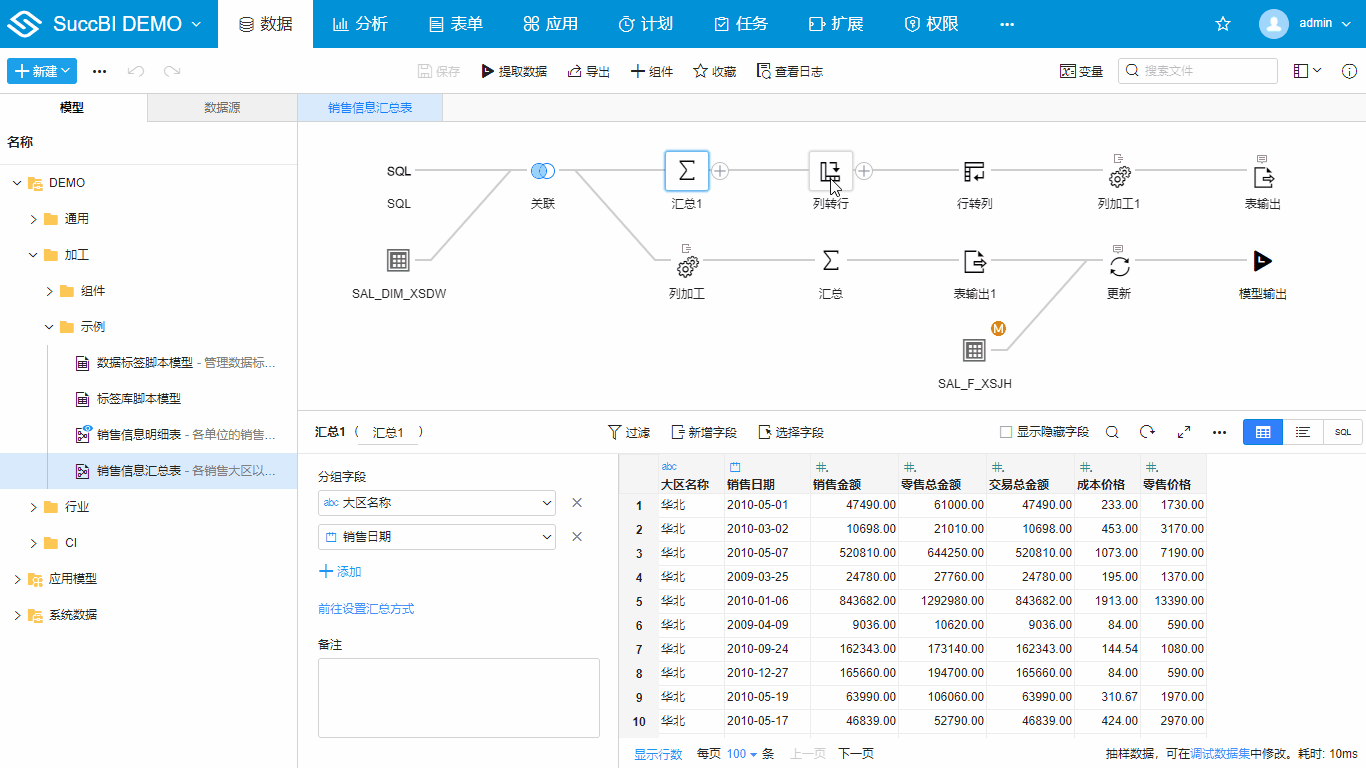Select the 行转列 node in flow
Viewport: 1366px width, 768px height.
974,172
